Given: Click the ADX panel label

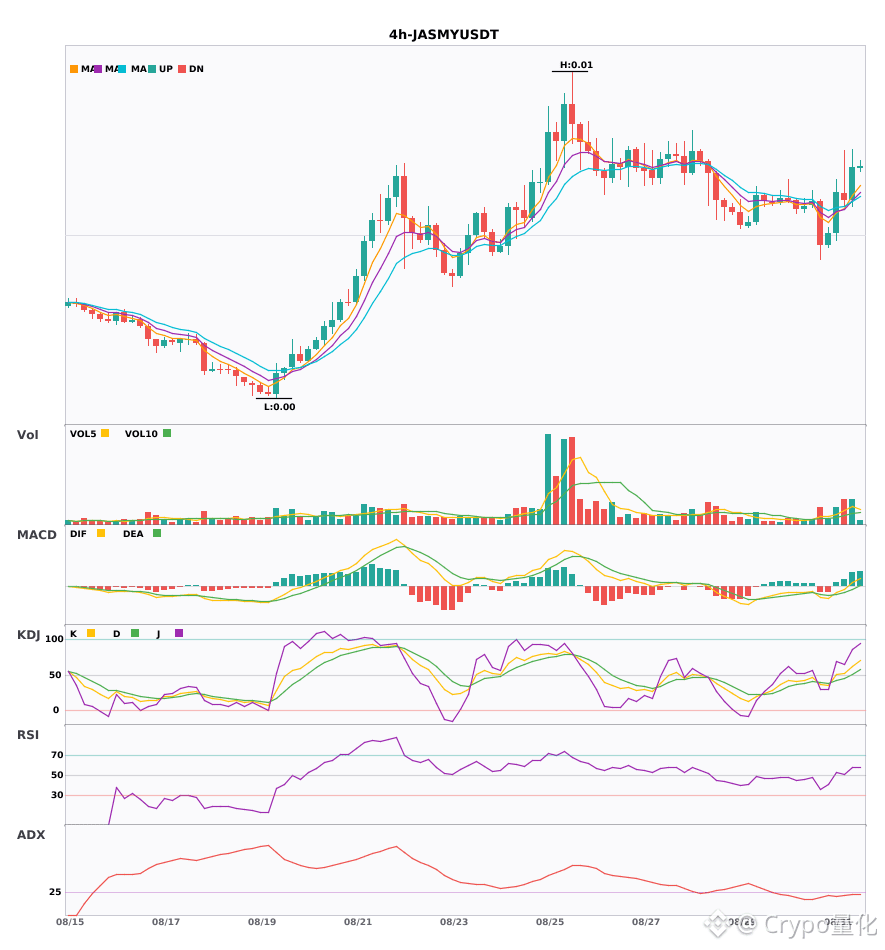Looking at the screenshot, I should [x=31, y=835].
